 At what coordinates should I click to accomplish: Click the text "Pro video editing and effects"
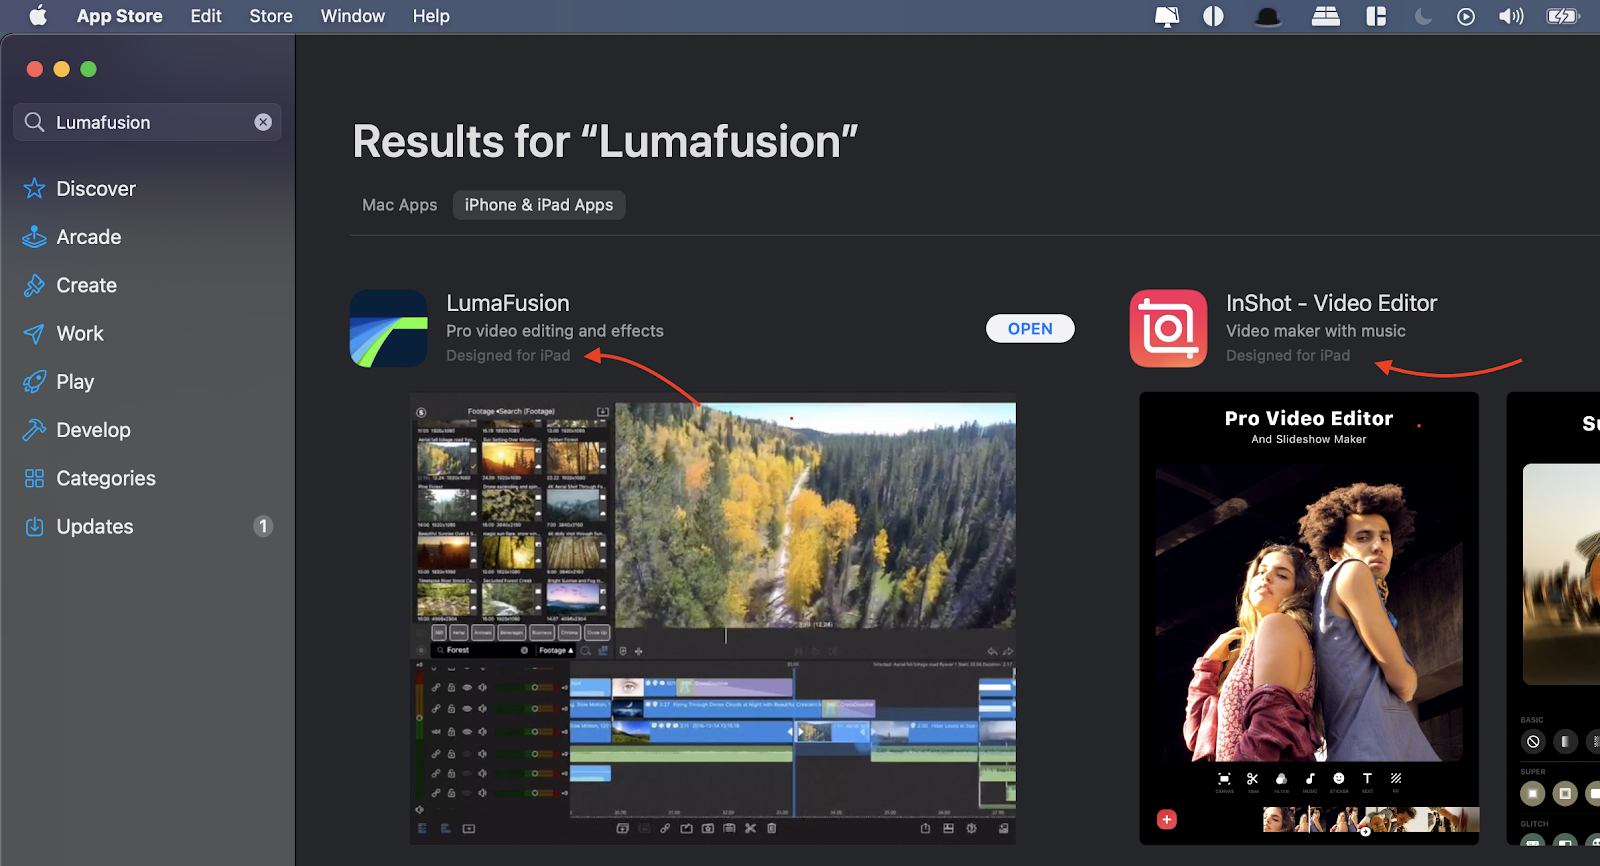coord(555,331)
